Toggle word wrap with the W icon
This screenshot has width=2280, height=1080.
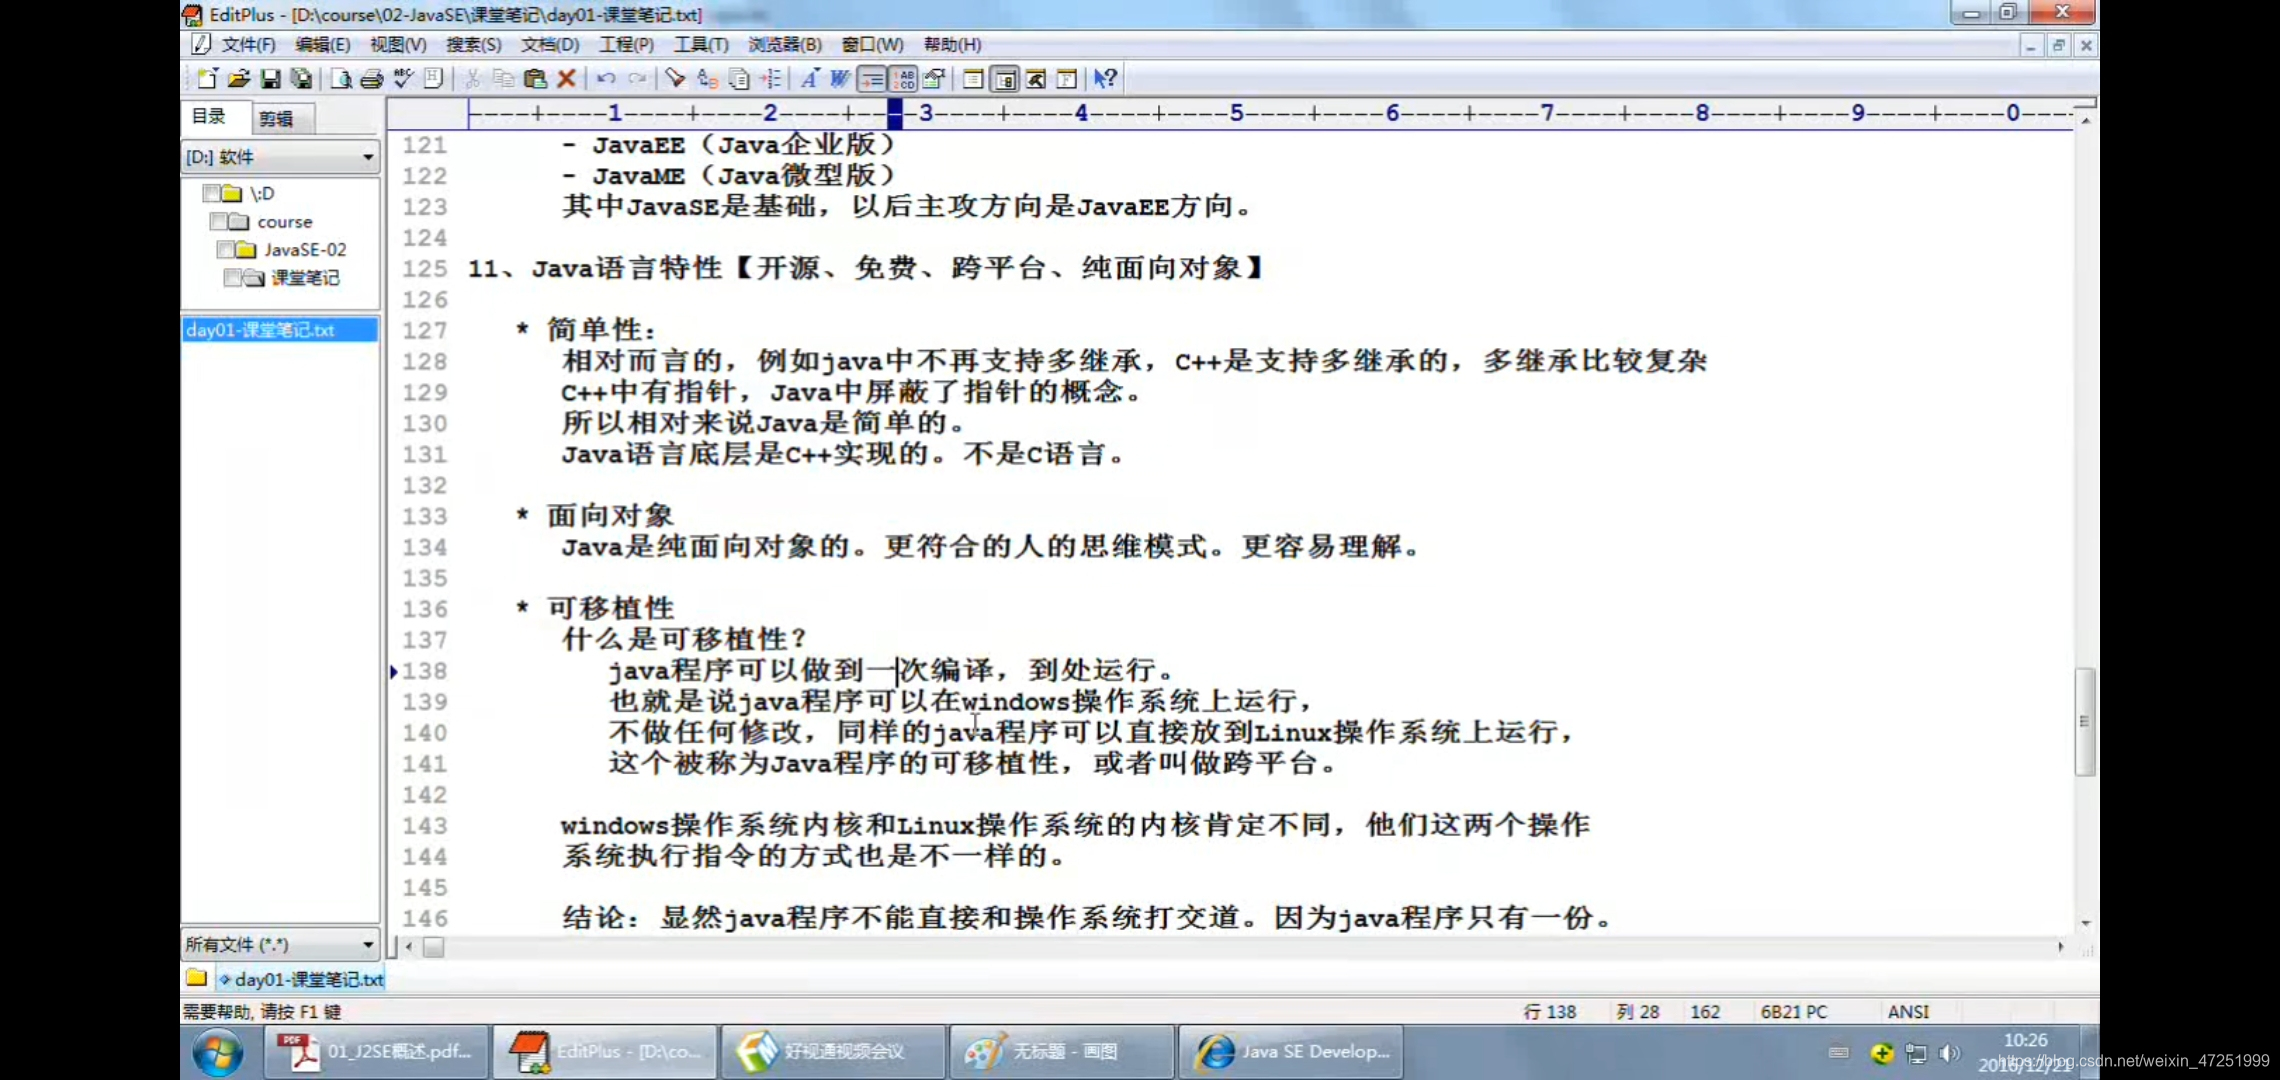point(837,78)
